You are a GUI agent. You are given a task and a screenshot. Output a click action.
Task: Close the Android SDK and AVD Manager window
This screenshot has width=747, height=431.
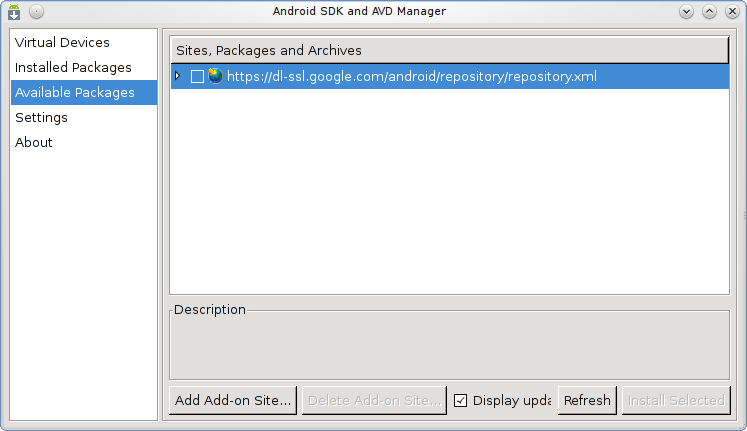tap(731, 12)
